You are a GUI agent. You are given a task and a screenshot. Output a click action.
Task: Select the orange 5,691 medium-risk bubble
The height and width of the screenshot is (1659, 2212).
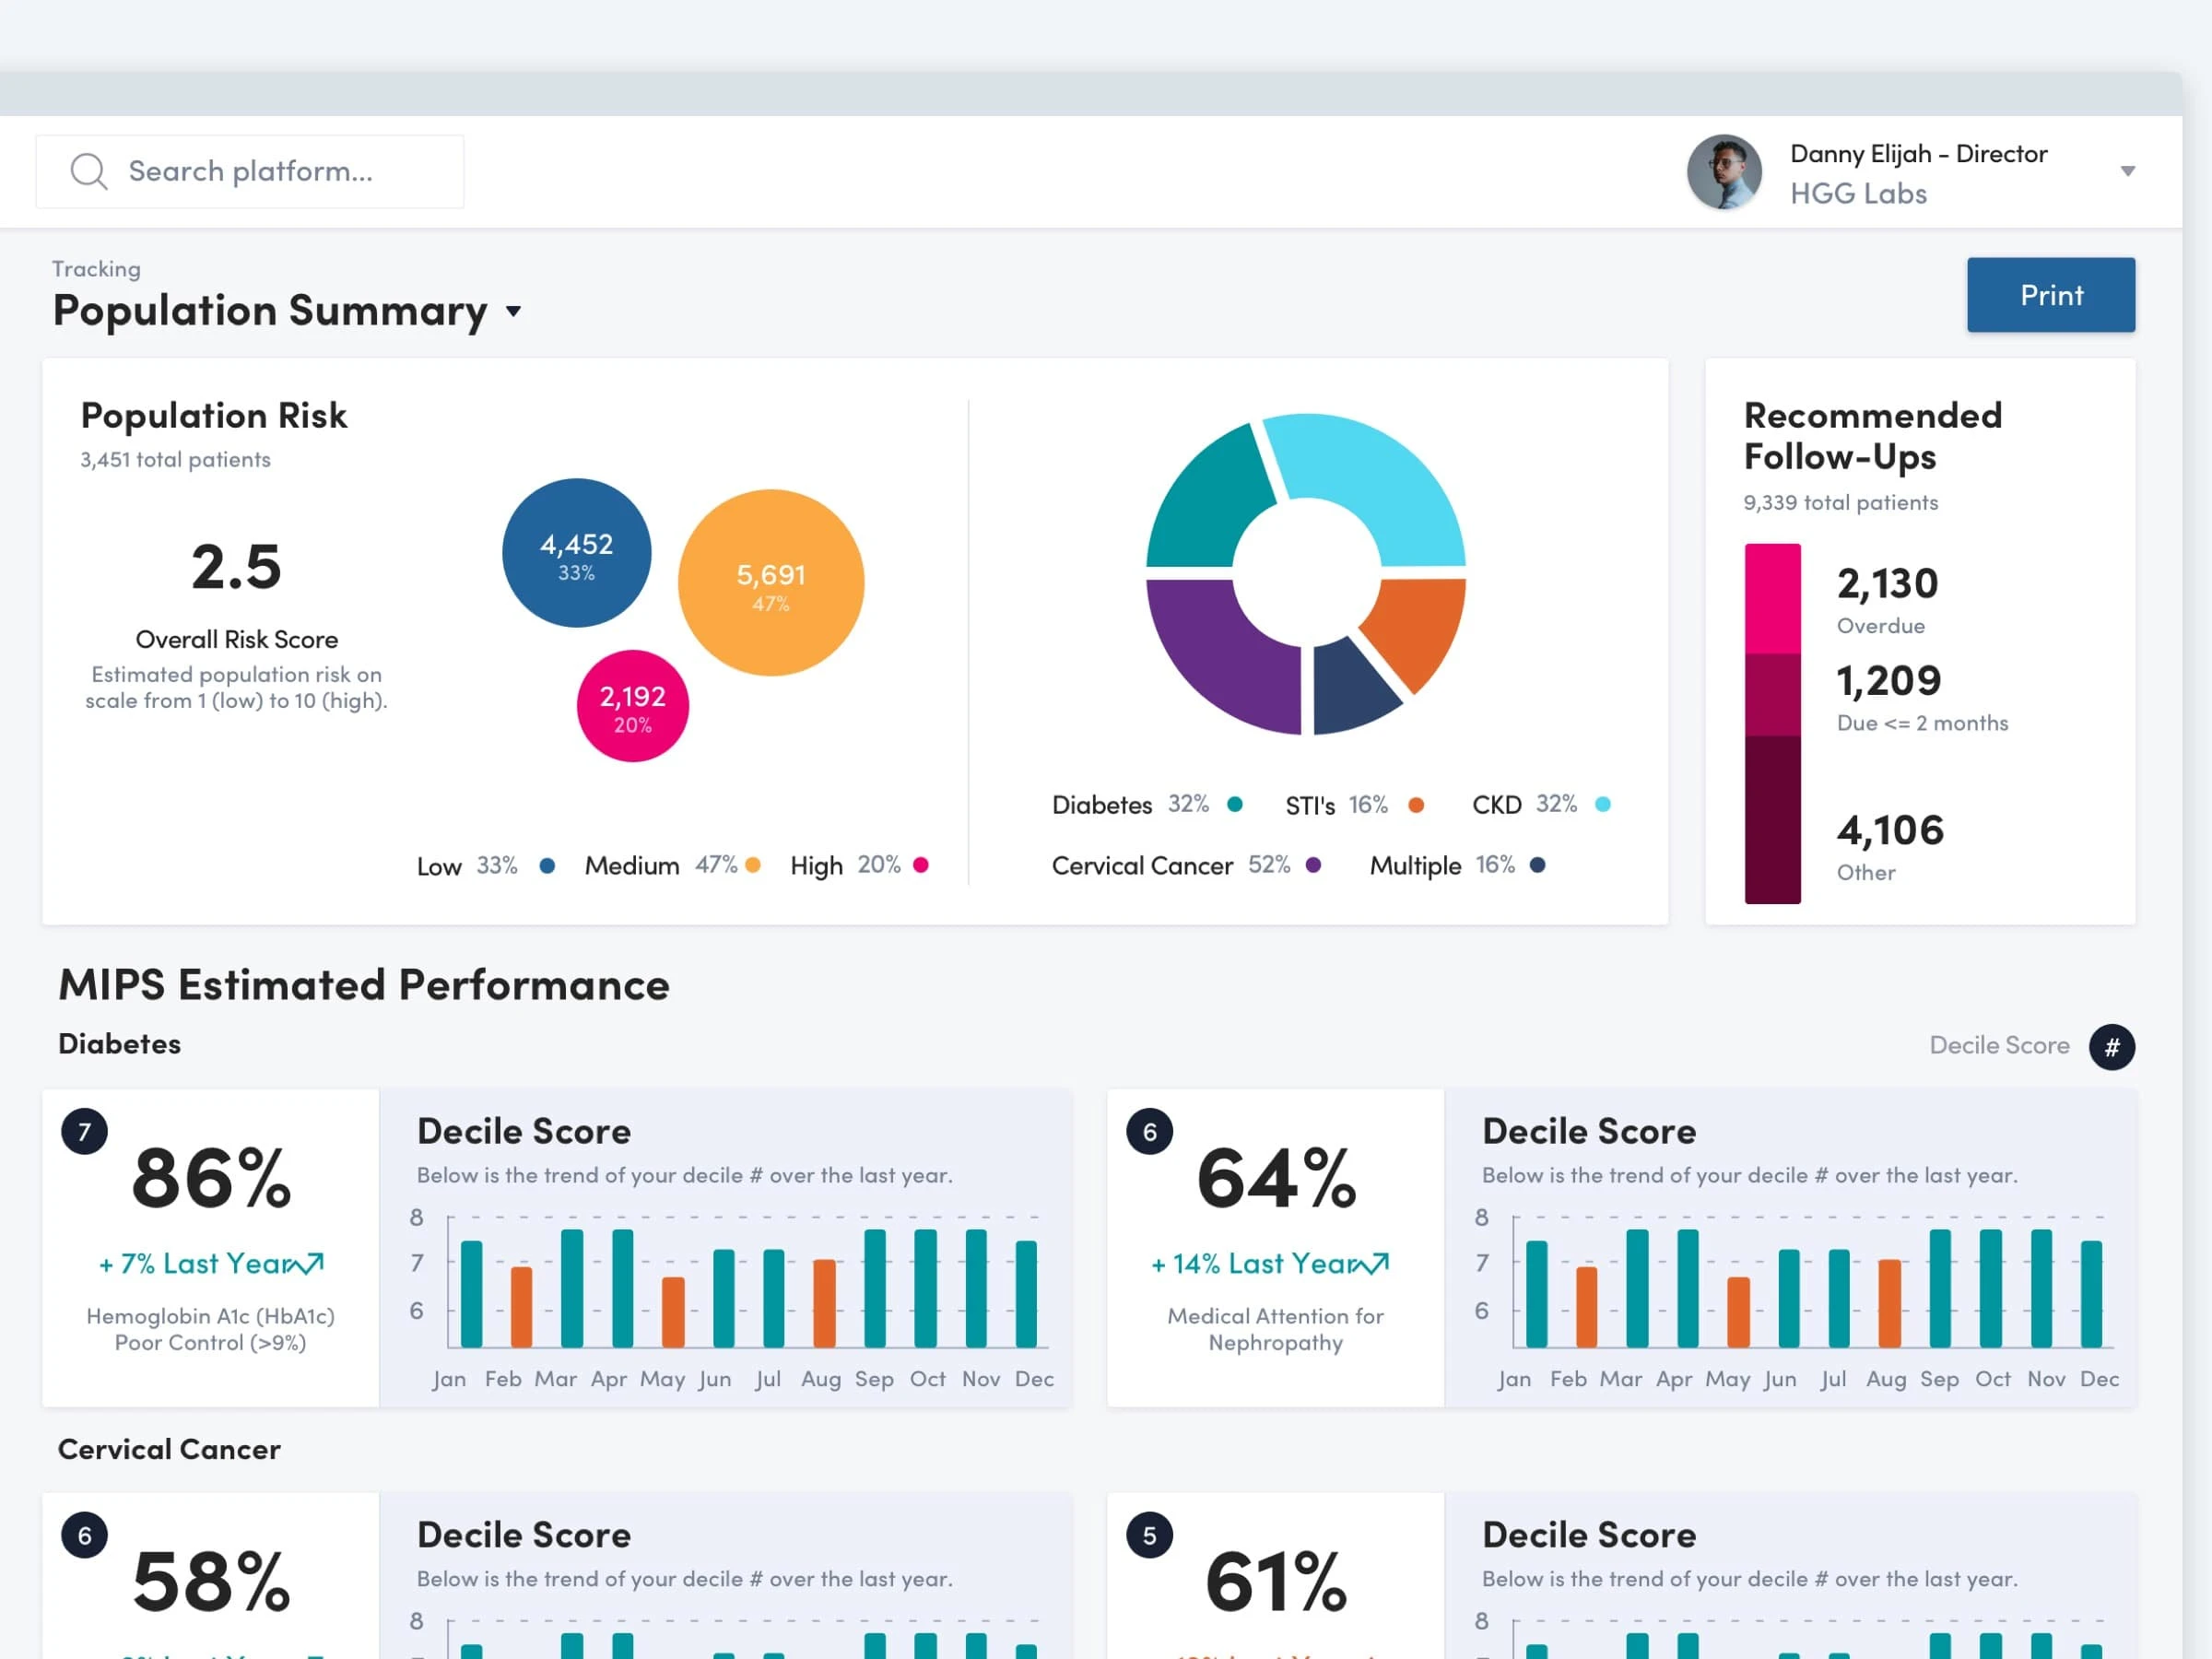click(771, 583)
